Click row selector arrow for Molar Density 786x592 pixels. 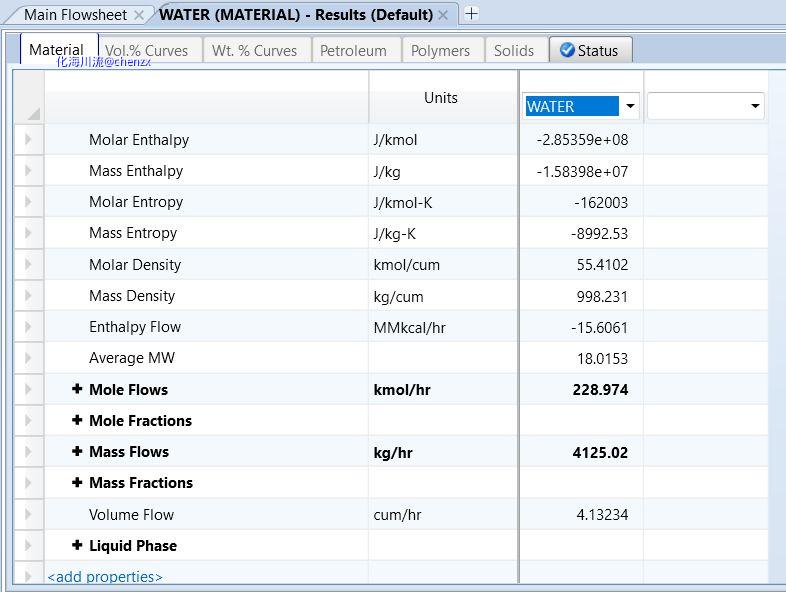(29, 264)
